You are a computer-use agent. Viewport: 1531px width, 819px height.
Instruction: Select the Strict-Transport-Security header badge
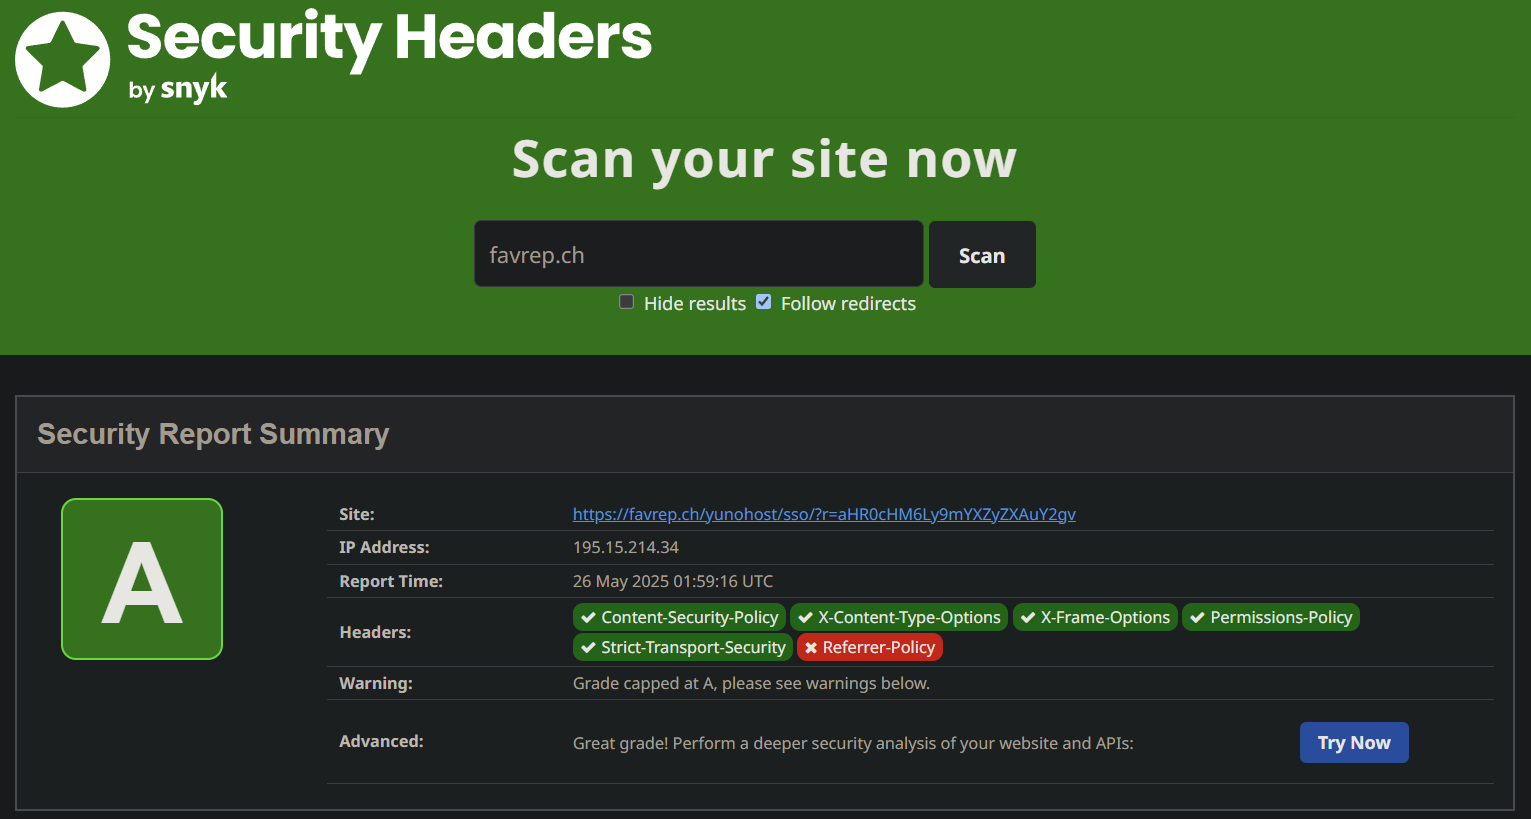682,647
